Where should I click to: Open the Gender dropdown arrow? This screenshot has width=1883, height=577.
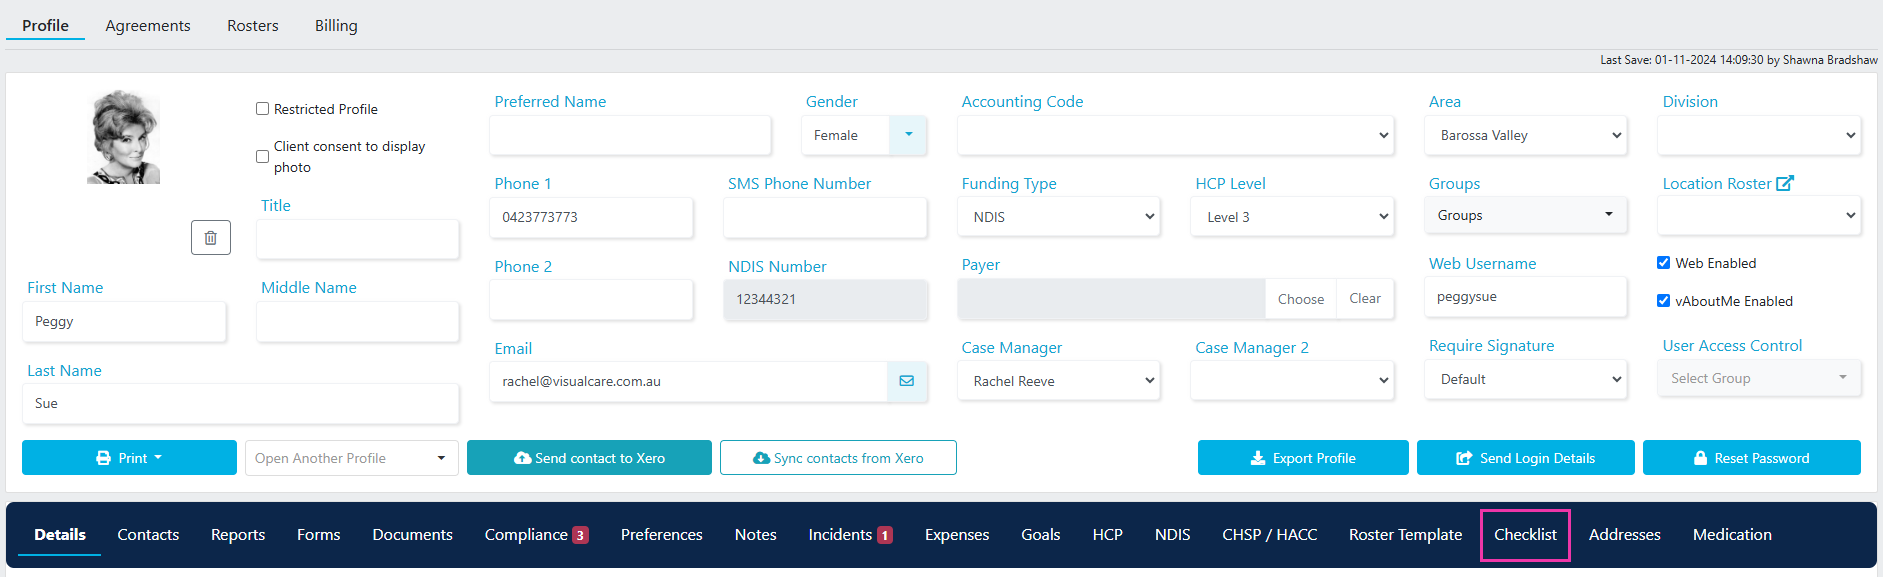(x=908, y=135)
